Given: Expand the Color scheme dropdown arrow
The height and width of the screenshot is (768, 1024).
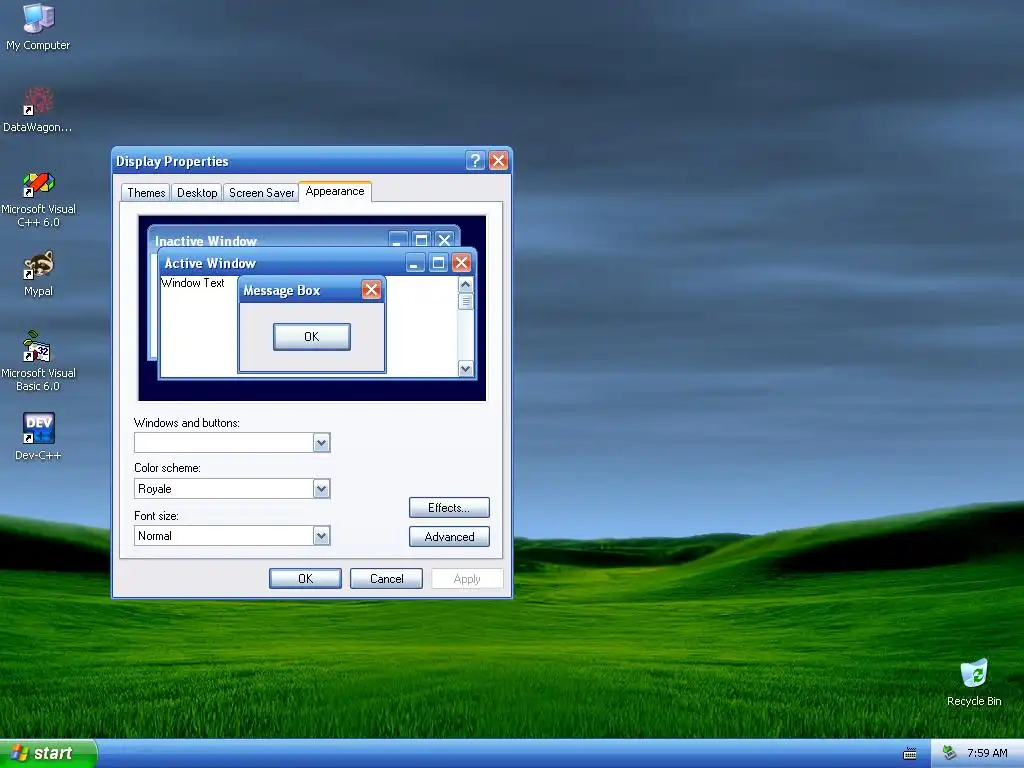Looking at the screenshot, I should point(321,488).
